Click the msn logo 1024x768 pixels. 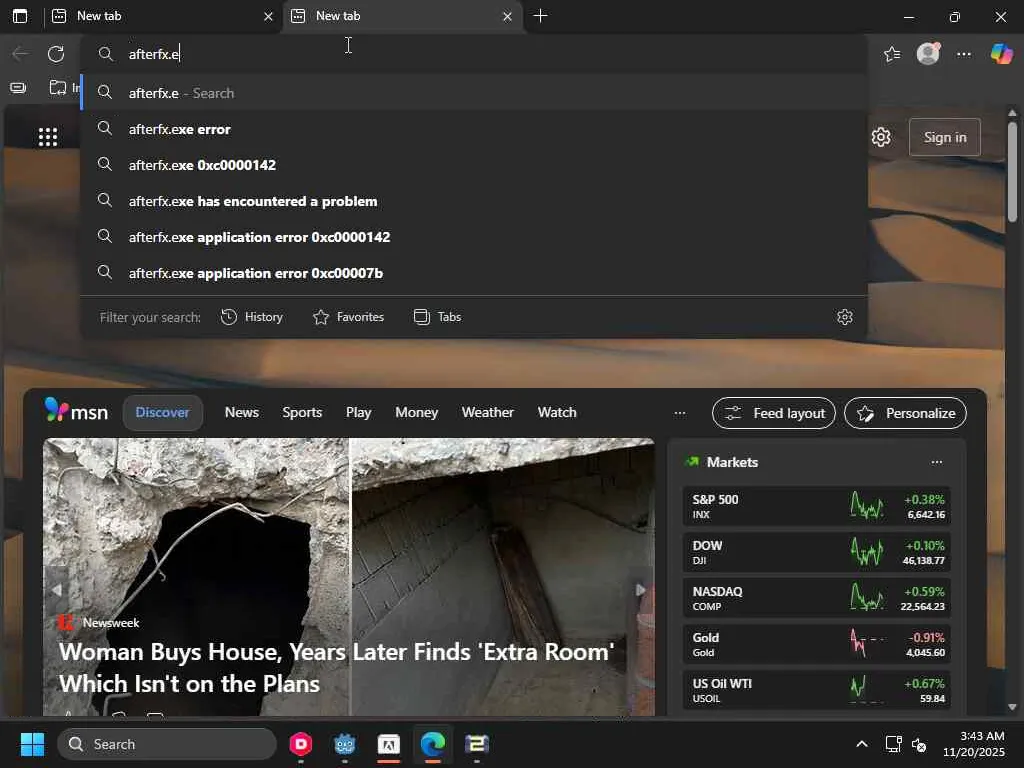[x=76, y=411]
